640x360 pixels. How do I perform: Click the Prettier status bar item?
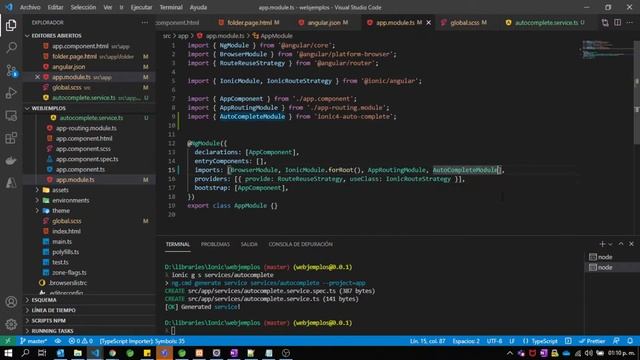coord(592,341)
